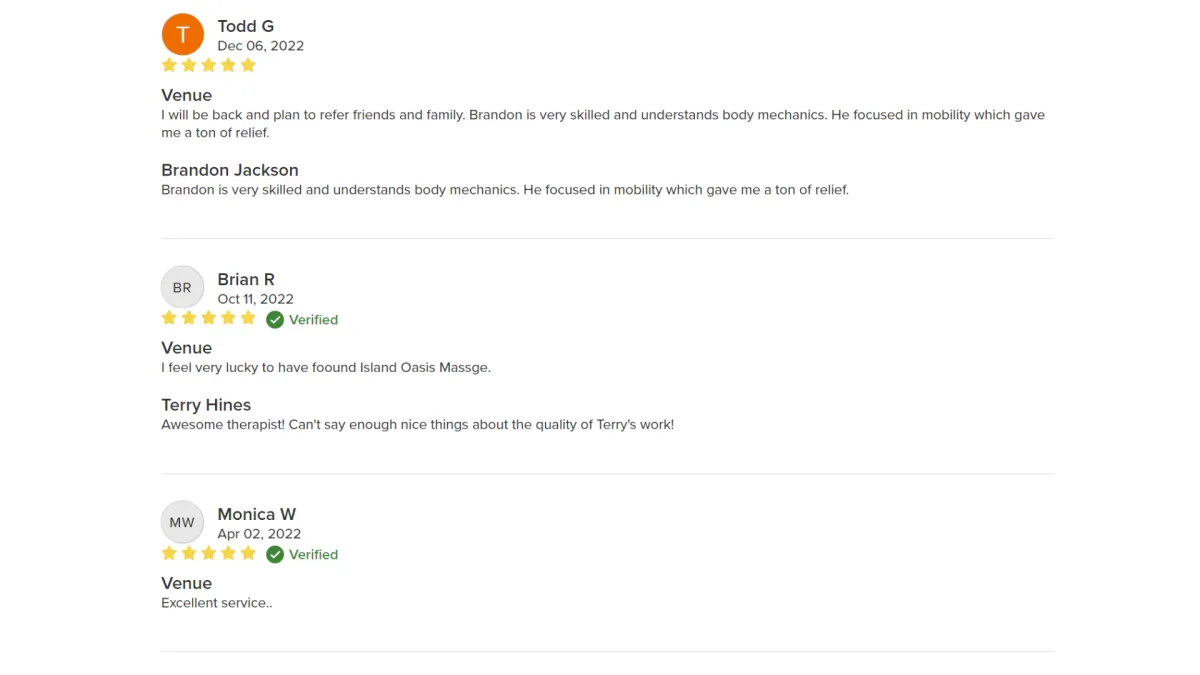The width and height of the screenshot is (1200, 675).
Task: Select the Terry Hines staff heading
Action: 206,405
